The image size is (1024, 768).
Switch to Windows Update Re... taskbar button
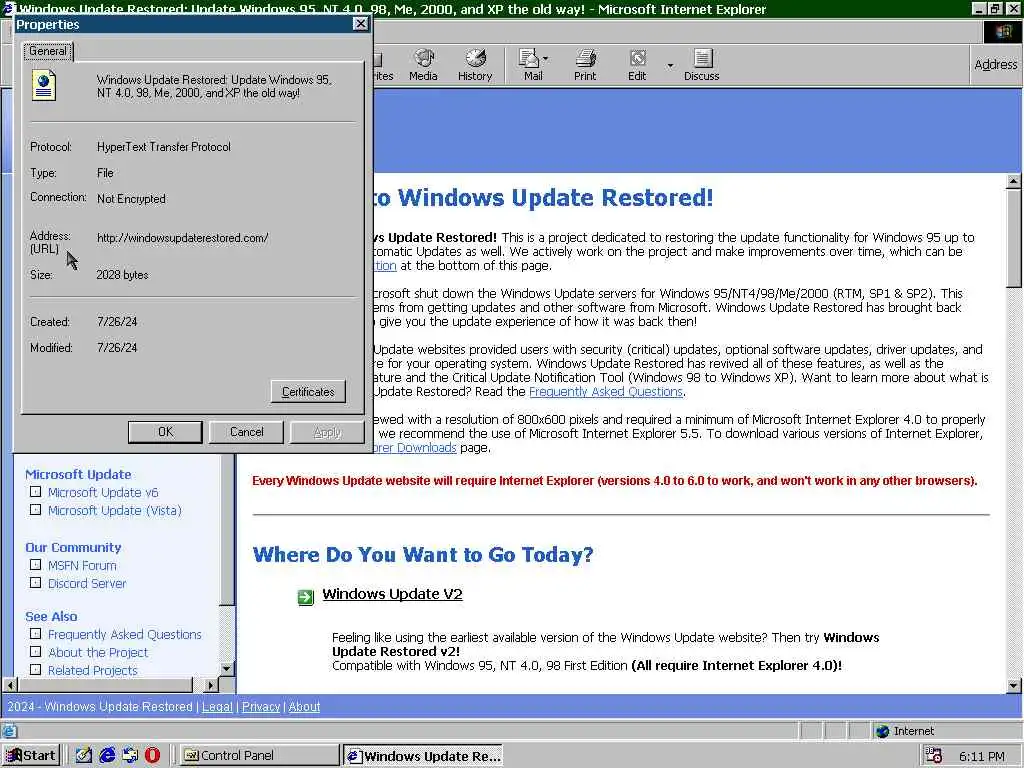(x=423, y=756)
